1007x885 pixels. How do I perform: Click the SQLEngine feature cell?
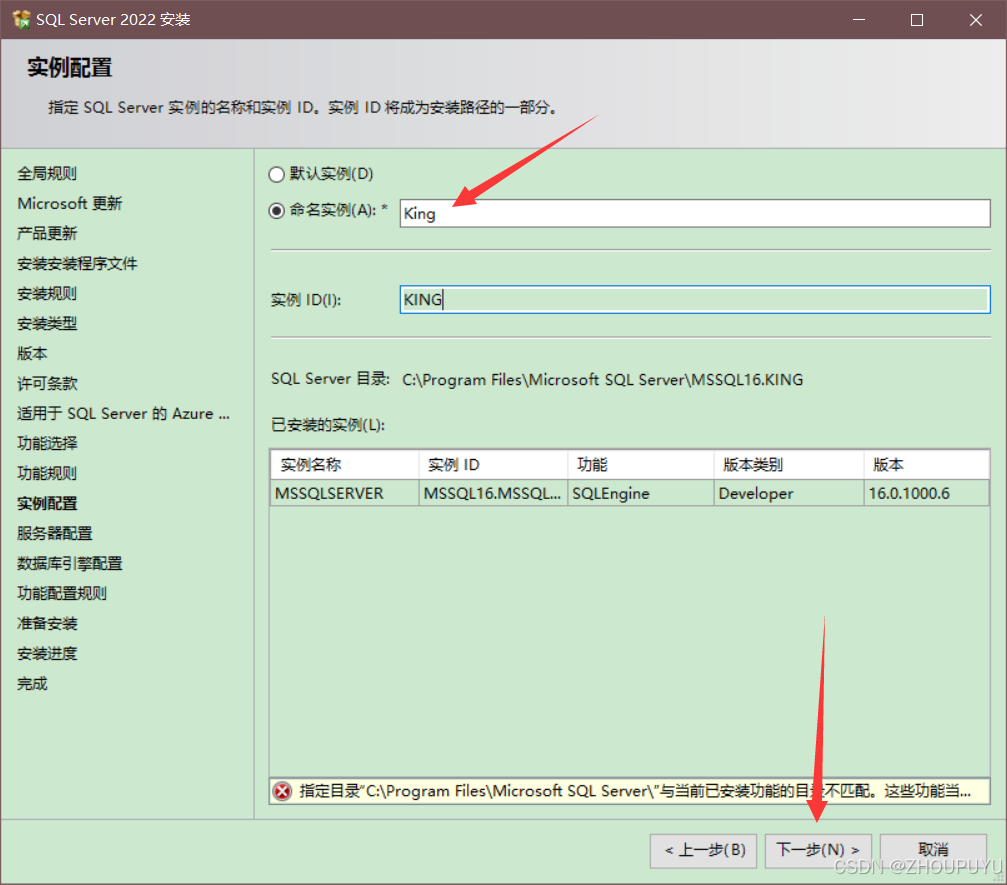pos(641,493)
